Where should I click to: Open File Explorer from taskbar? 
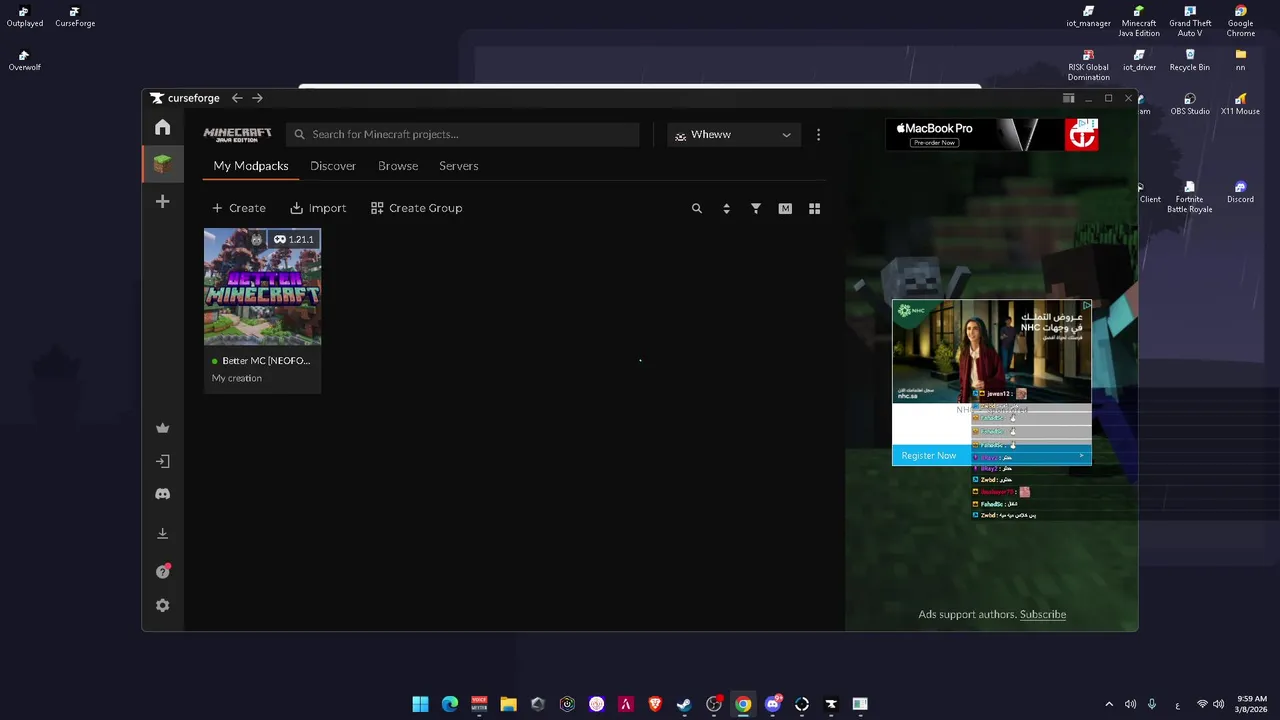click(x=508, y=704)
